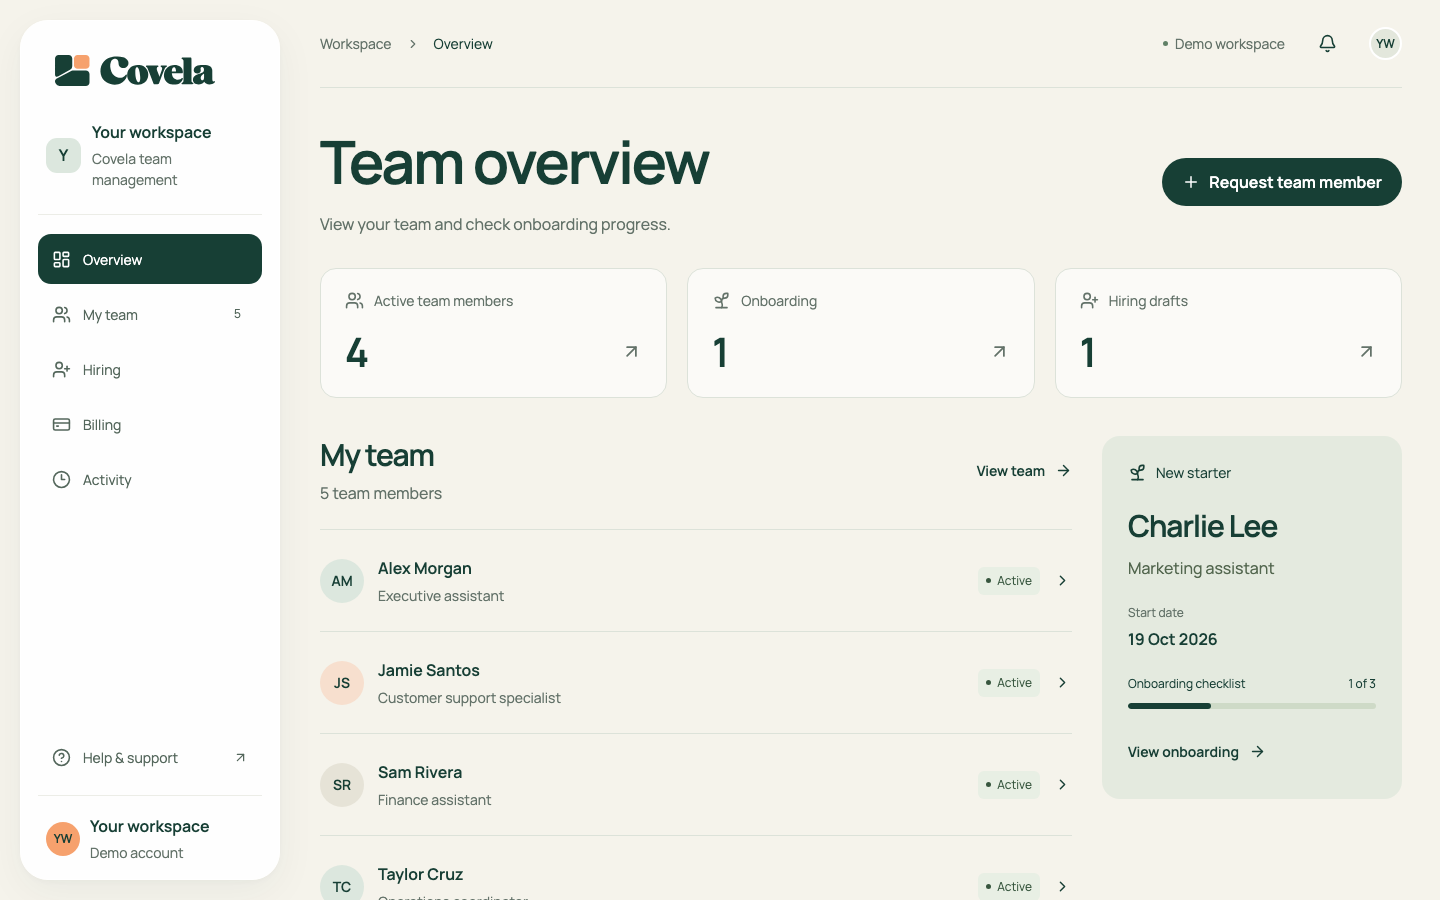Click the Covela logo icon
The image size is (1440, 900).
tap(72, 70)
